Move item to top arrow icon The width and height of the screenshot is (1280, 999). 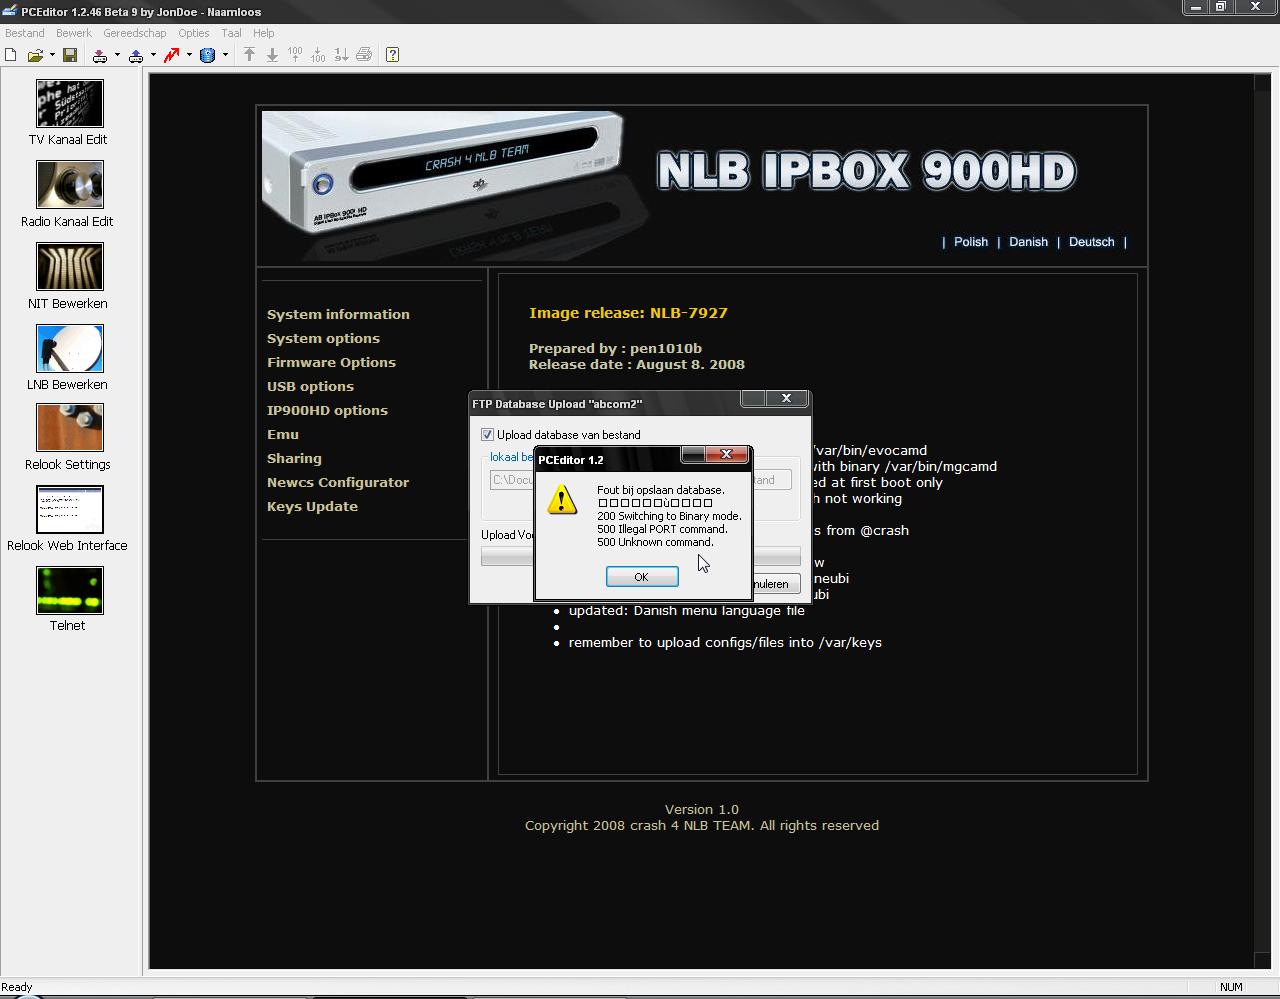(249, 55)
